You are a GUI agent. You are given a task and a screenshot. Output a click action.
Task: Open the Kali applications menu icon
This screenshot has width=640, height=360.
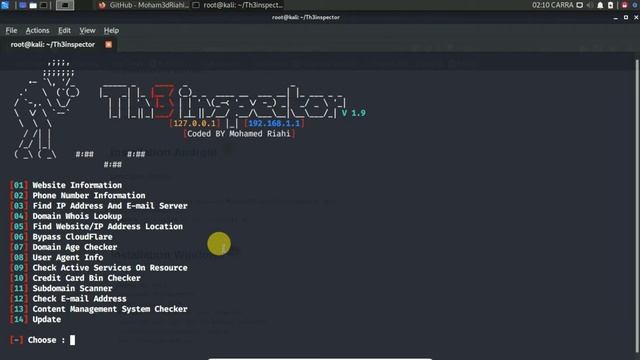tap(4, 5)
